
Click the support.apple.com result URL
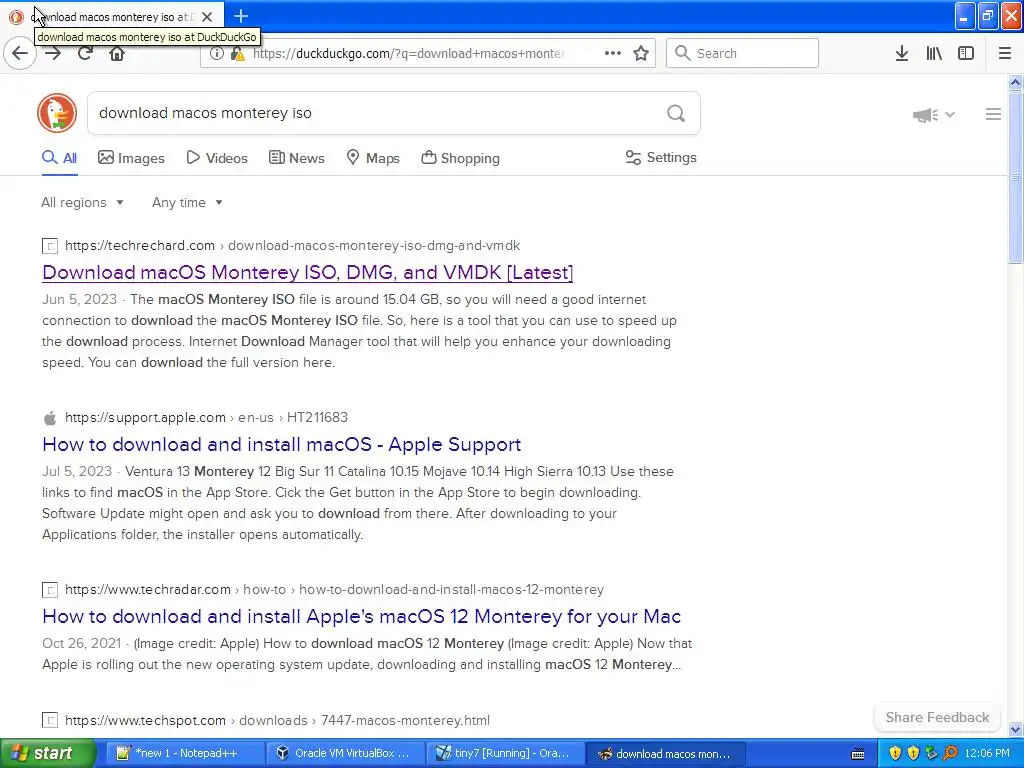coord(206,417)
